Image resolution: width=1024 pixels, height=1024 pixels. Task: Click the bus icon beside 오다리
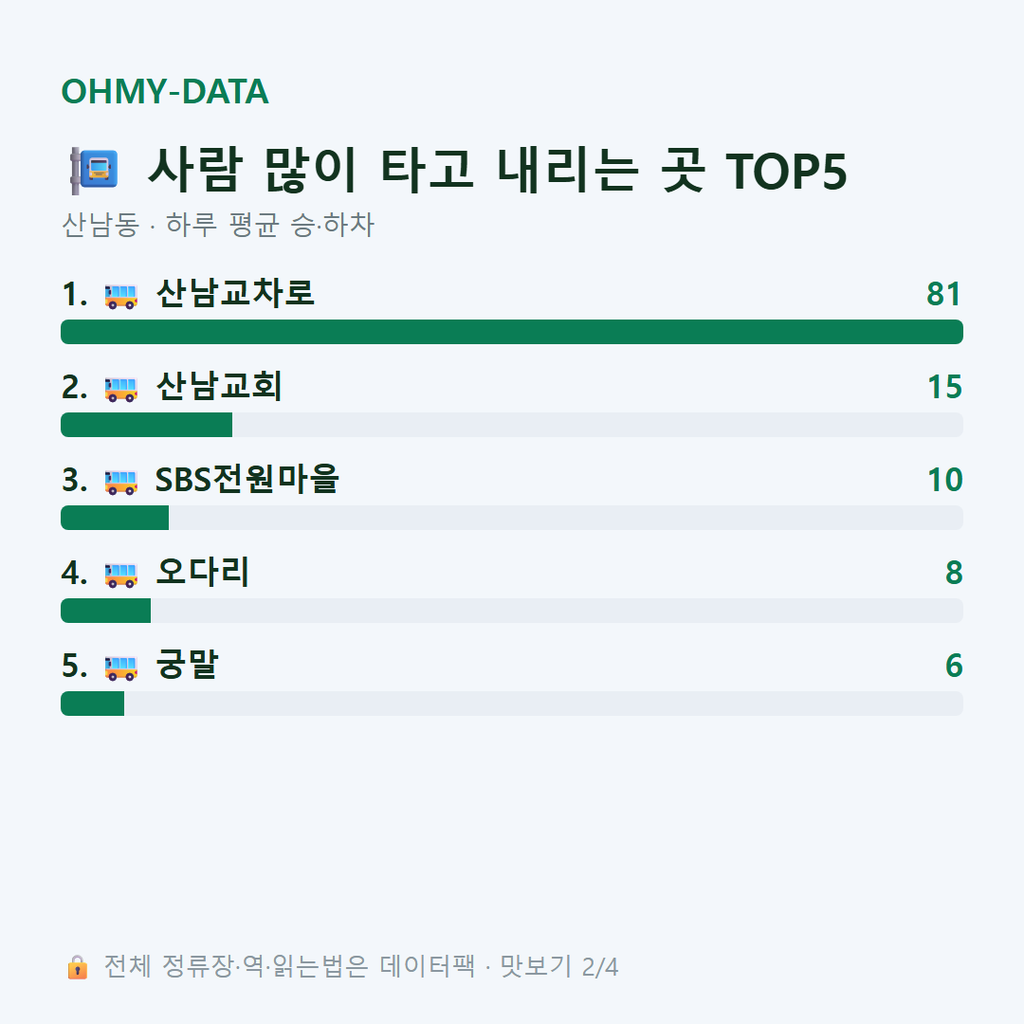[121, 575]
